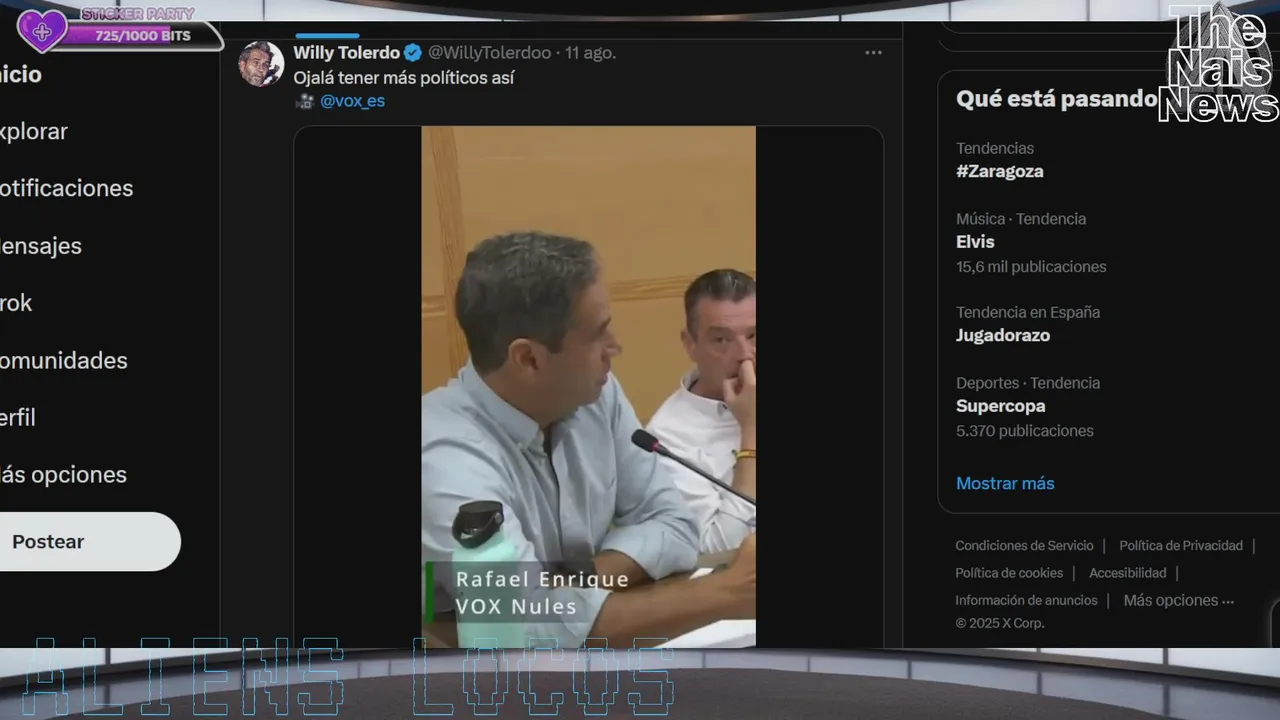Open the 11 ago. post timestamp
This screenshot has width=1280, height=720.
[590, 53]
